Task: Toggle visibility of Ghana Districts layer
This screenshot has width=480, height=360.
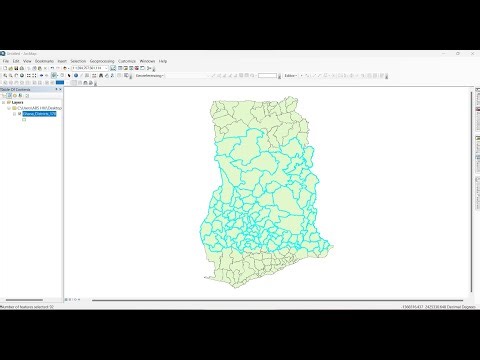Action: point(20,114)
